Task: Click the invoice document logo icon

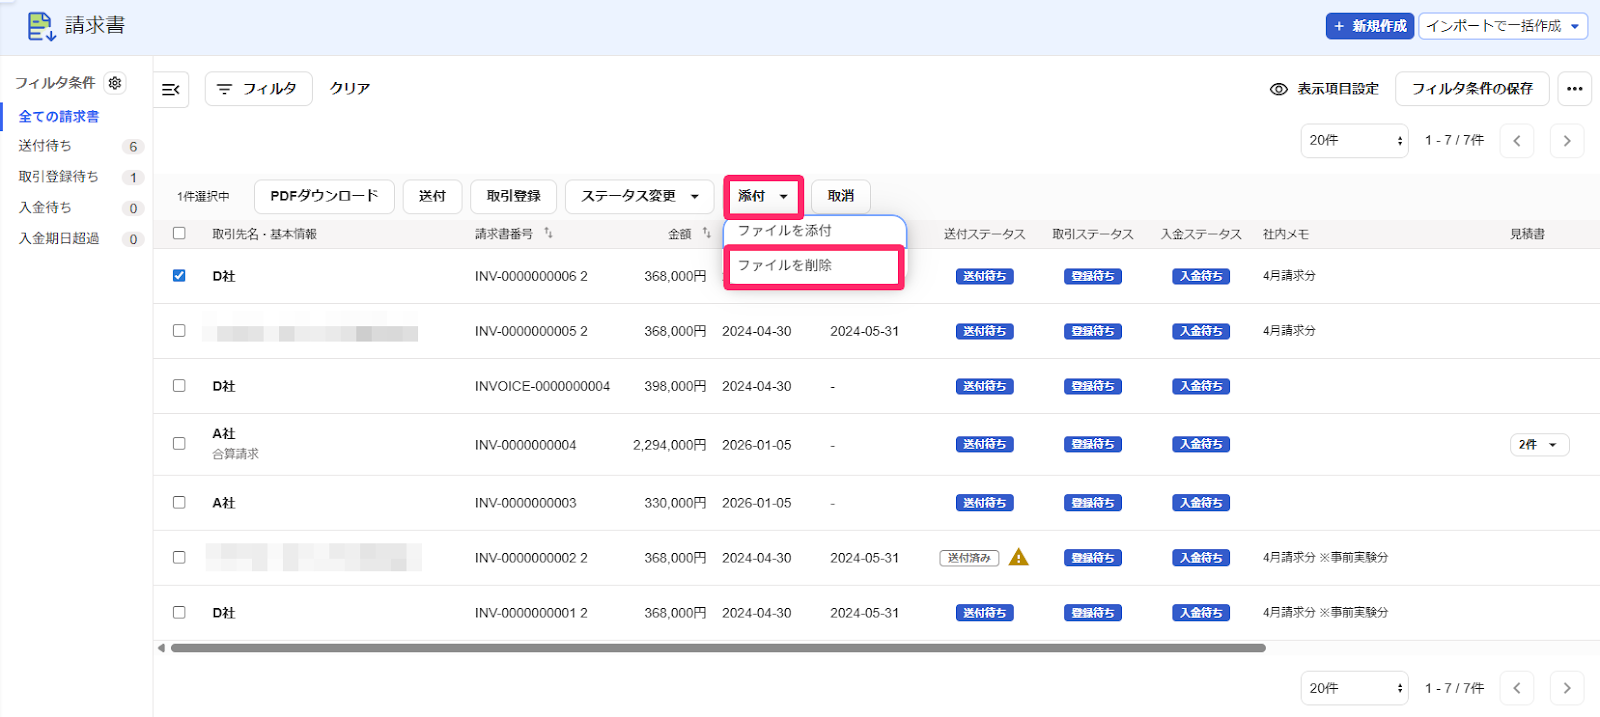Action: (x=41, y=26)
